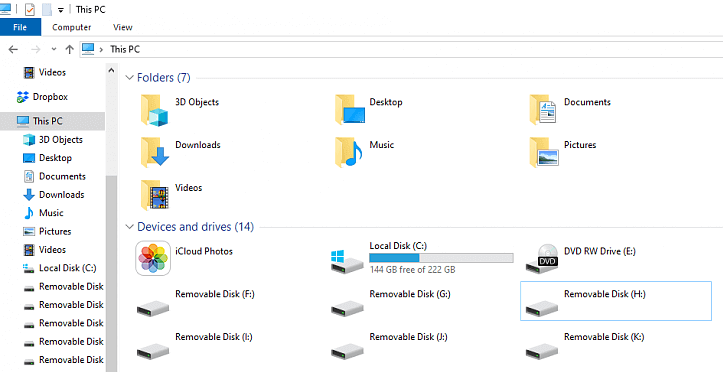Switch to the View ribbon tab
The image size is (723, 372).
(123, 27)
